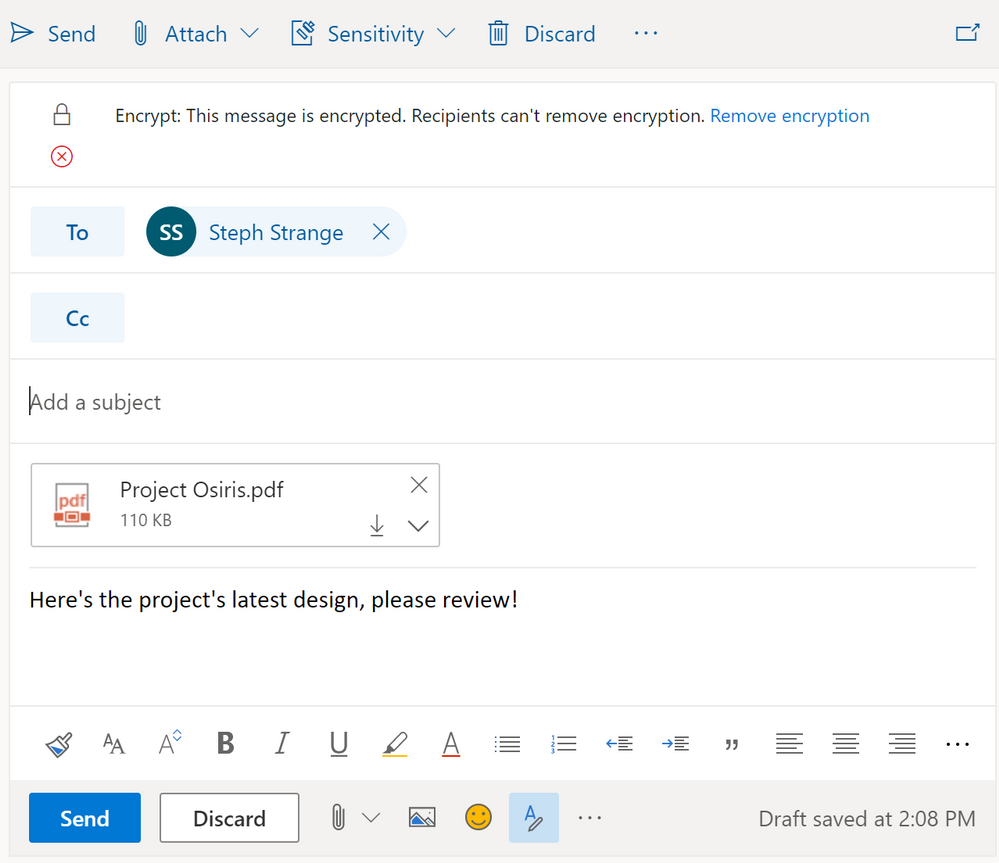999x863 pixels.
Task: Remove Steph Strange from recipients
Action: click(380, 231)
